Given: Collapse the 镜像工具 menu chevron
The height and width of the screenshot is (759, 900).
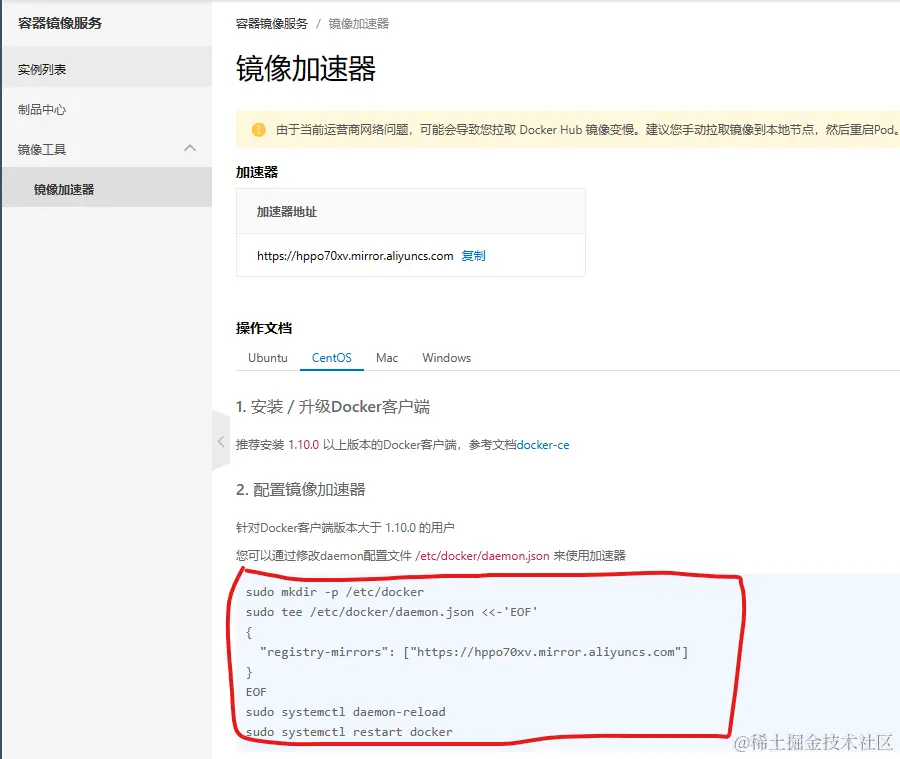Looking at the screenshot, I should tap(190, 148).
